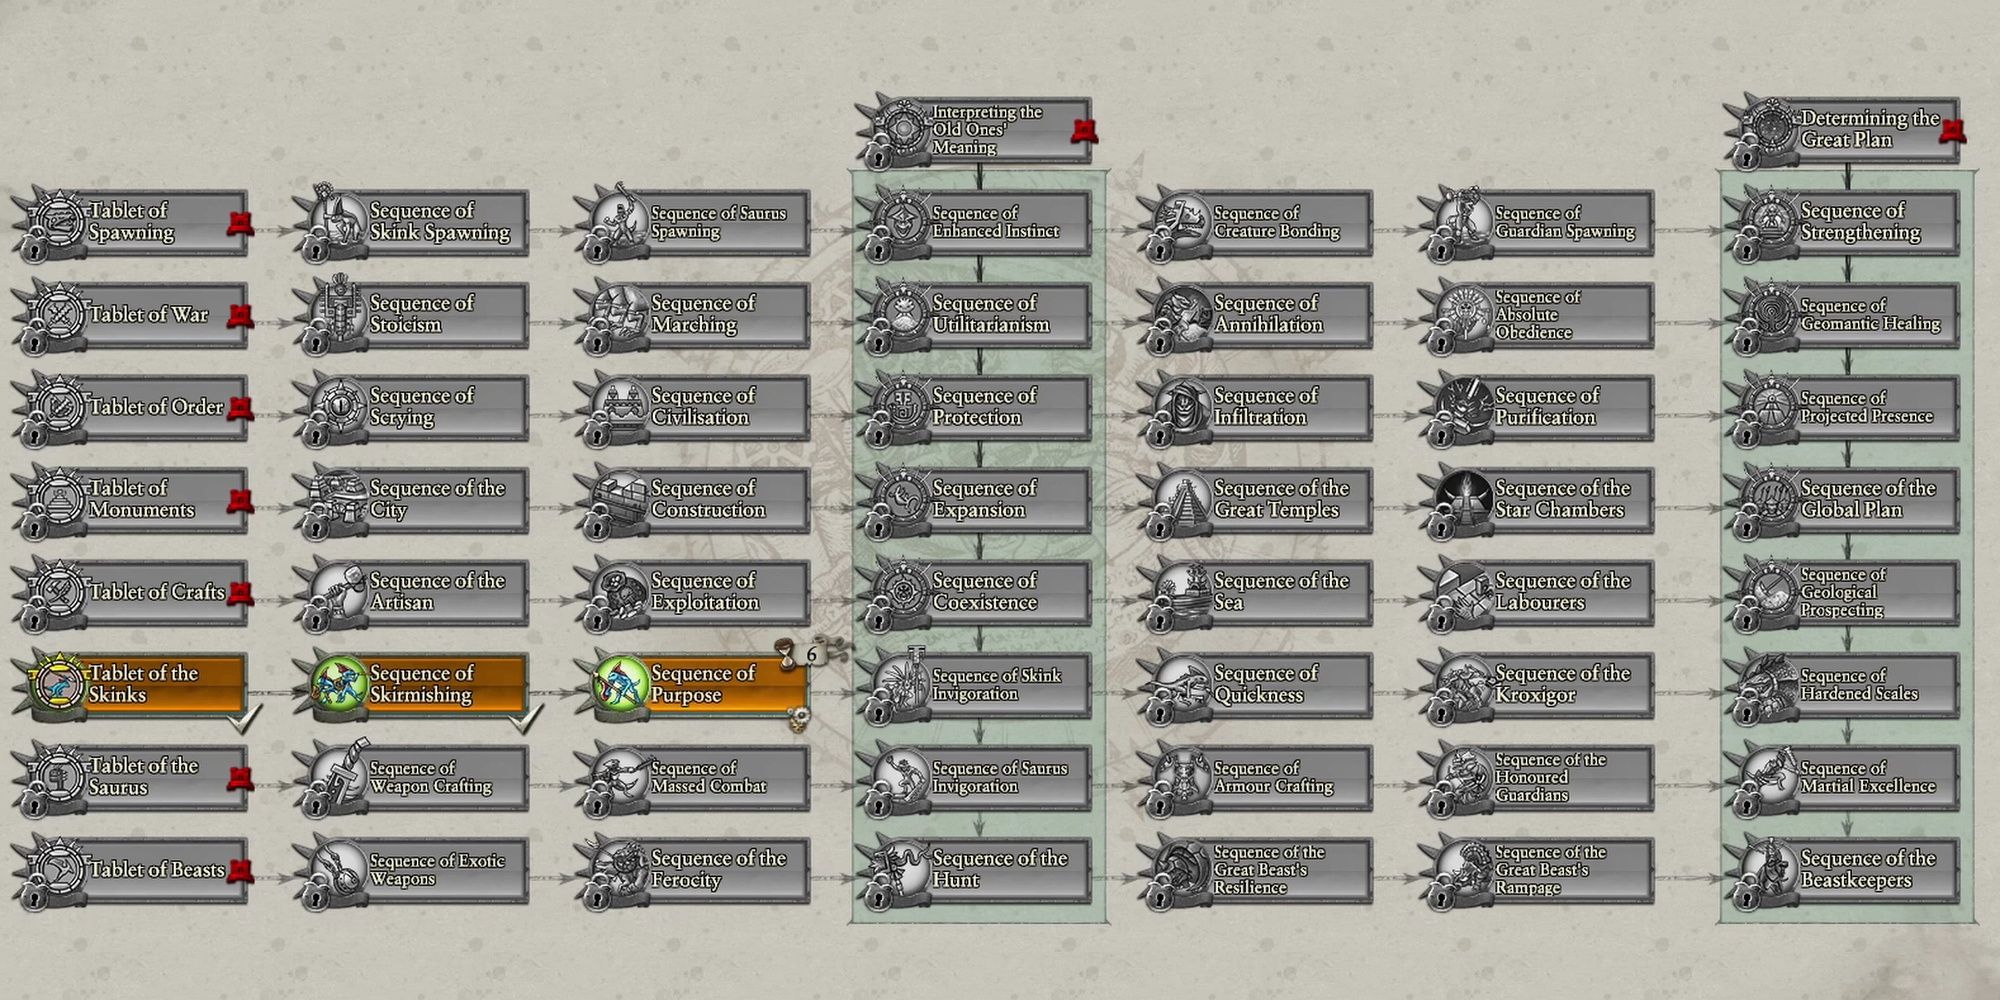Click the Tablet of the Saurus icon
The height and width of the screenshot is (1000, 2000).
[57, 776]
